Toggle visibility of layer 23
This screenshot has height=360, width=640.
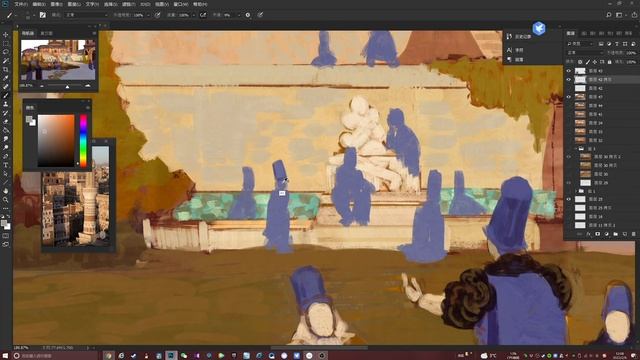[569, 199]
